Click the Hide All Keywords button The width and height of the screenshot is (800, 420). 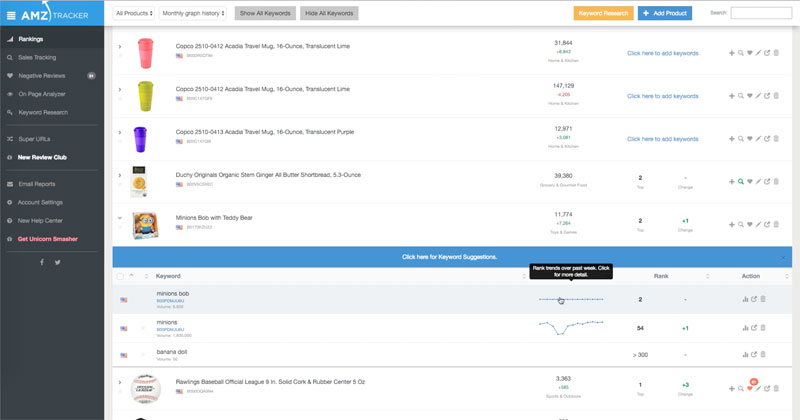329,13
